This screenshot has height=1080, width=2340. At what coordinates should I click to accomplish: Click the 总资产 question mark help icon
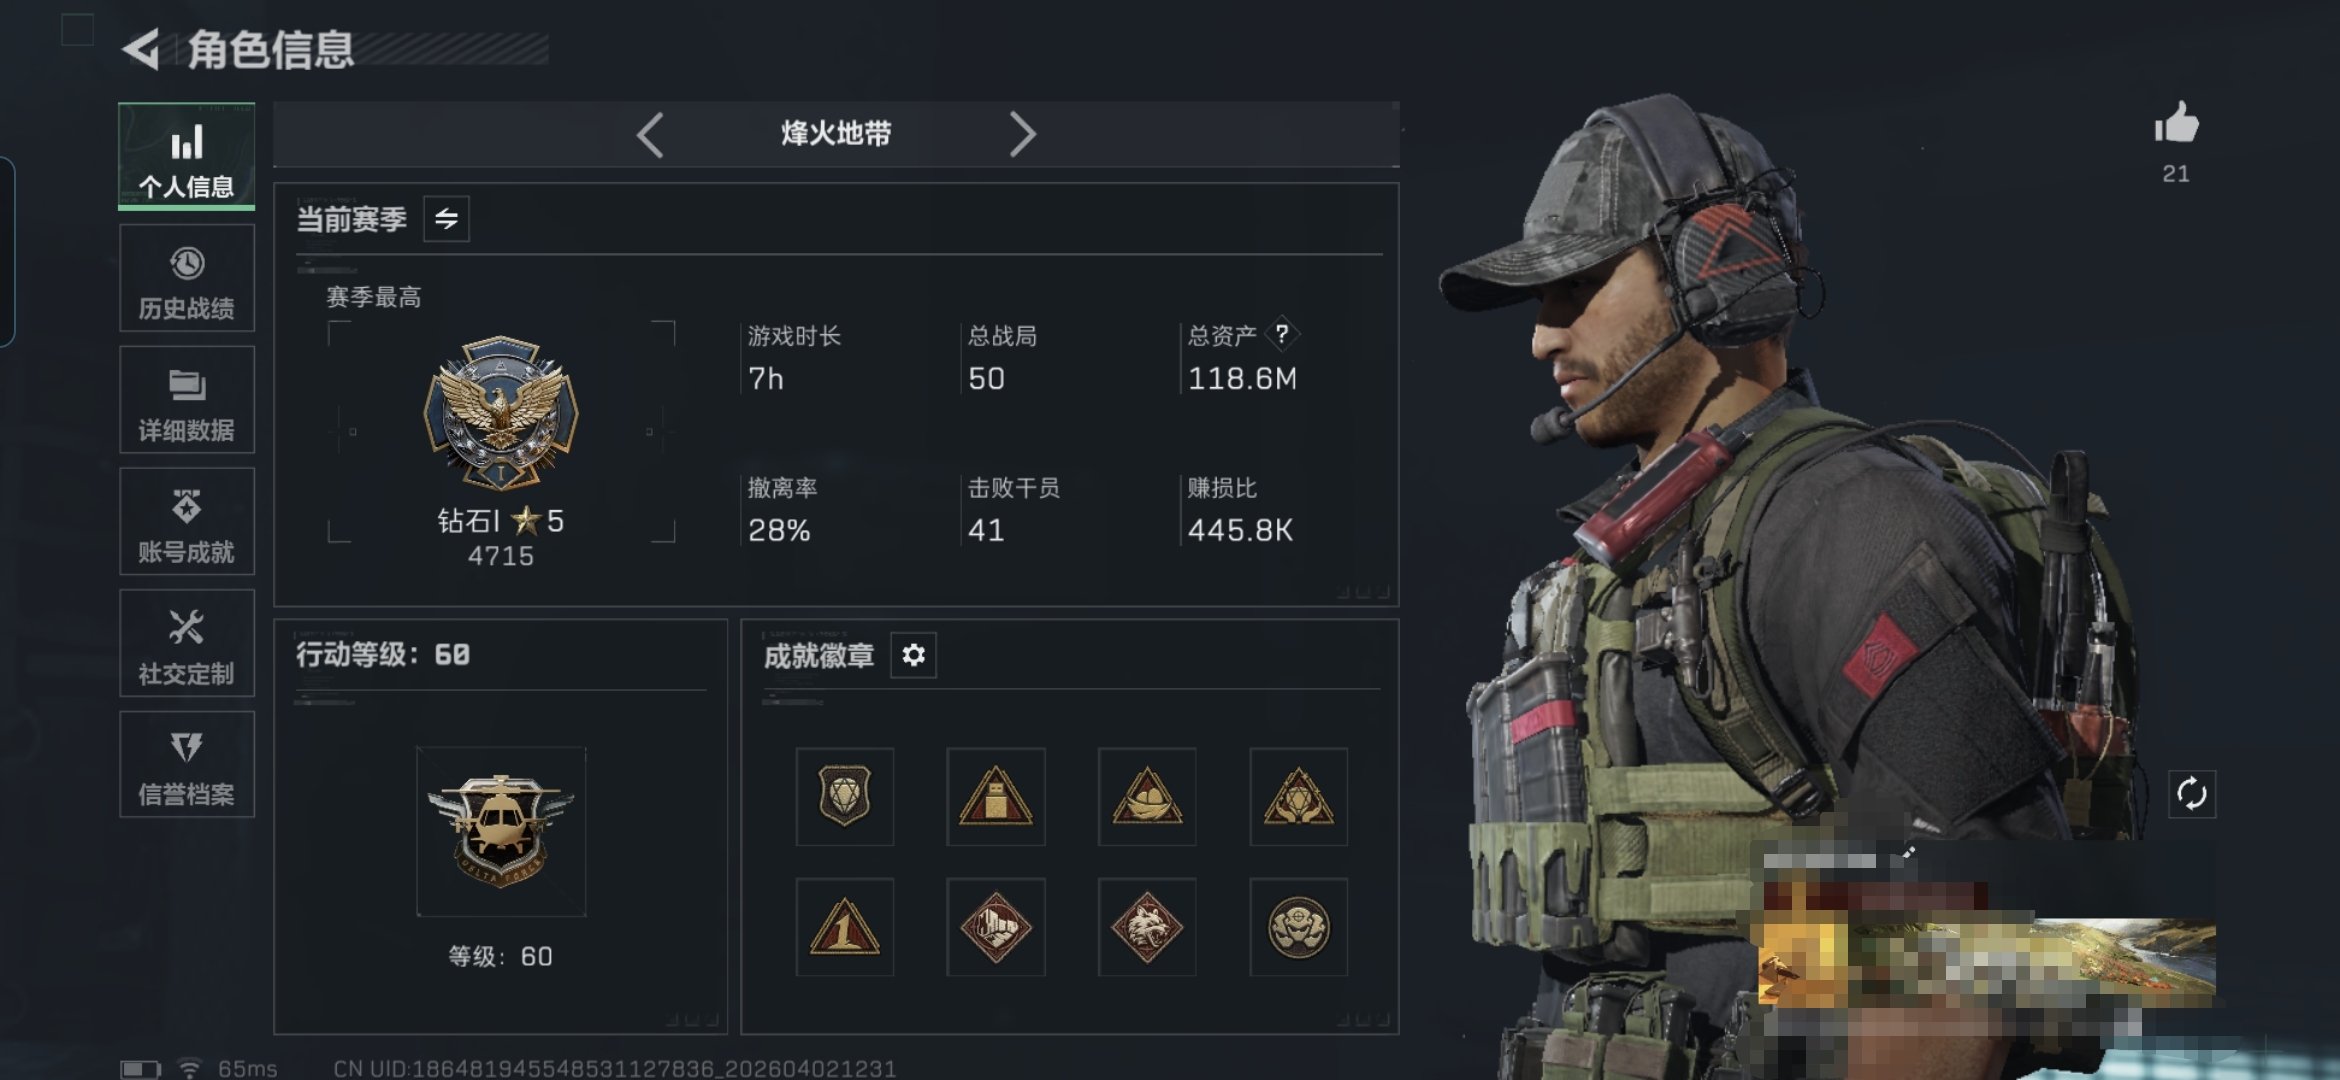[x=1282, y=334]
